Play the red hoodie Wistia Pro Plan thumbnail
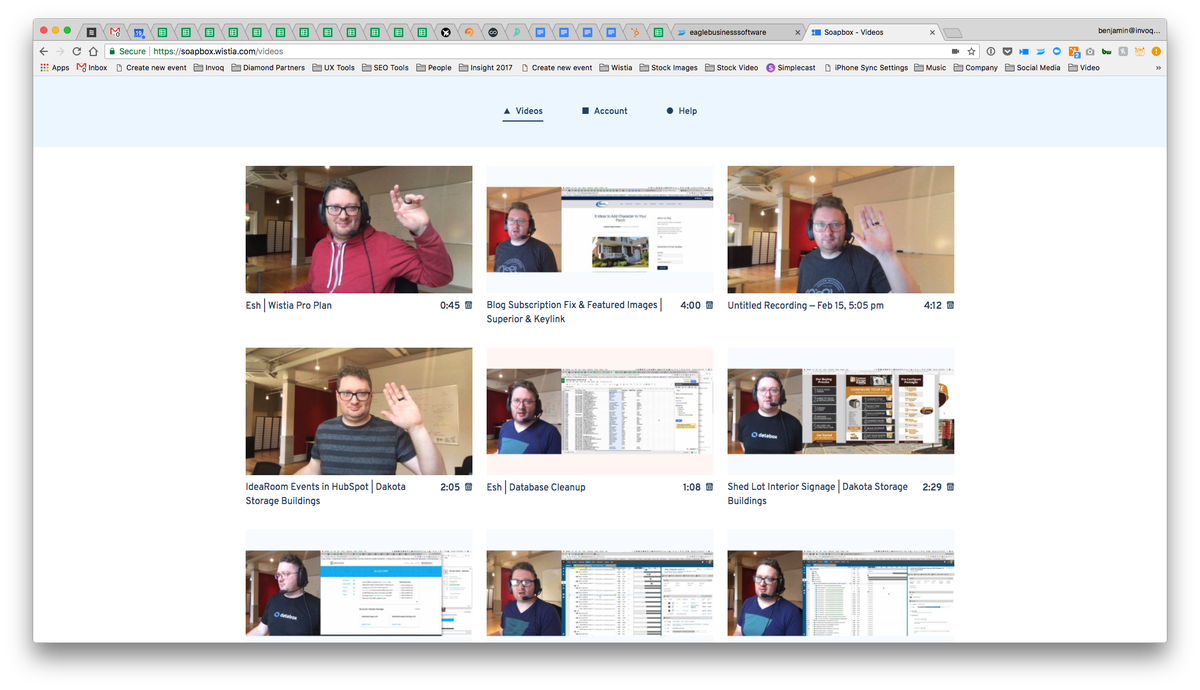1200x690 pixels. (x=359, y=229)
